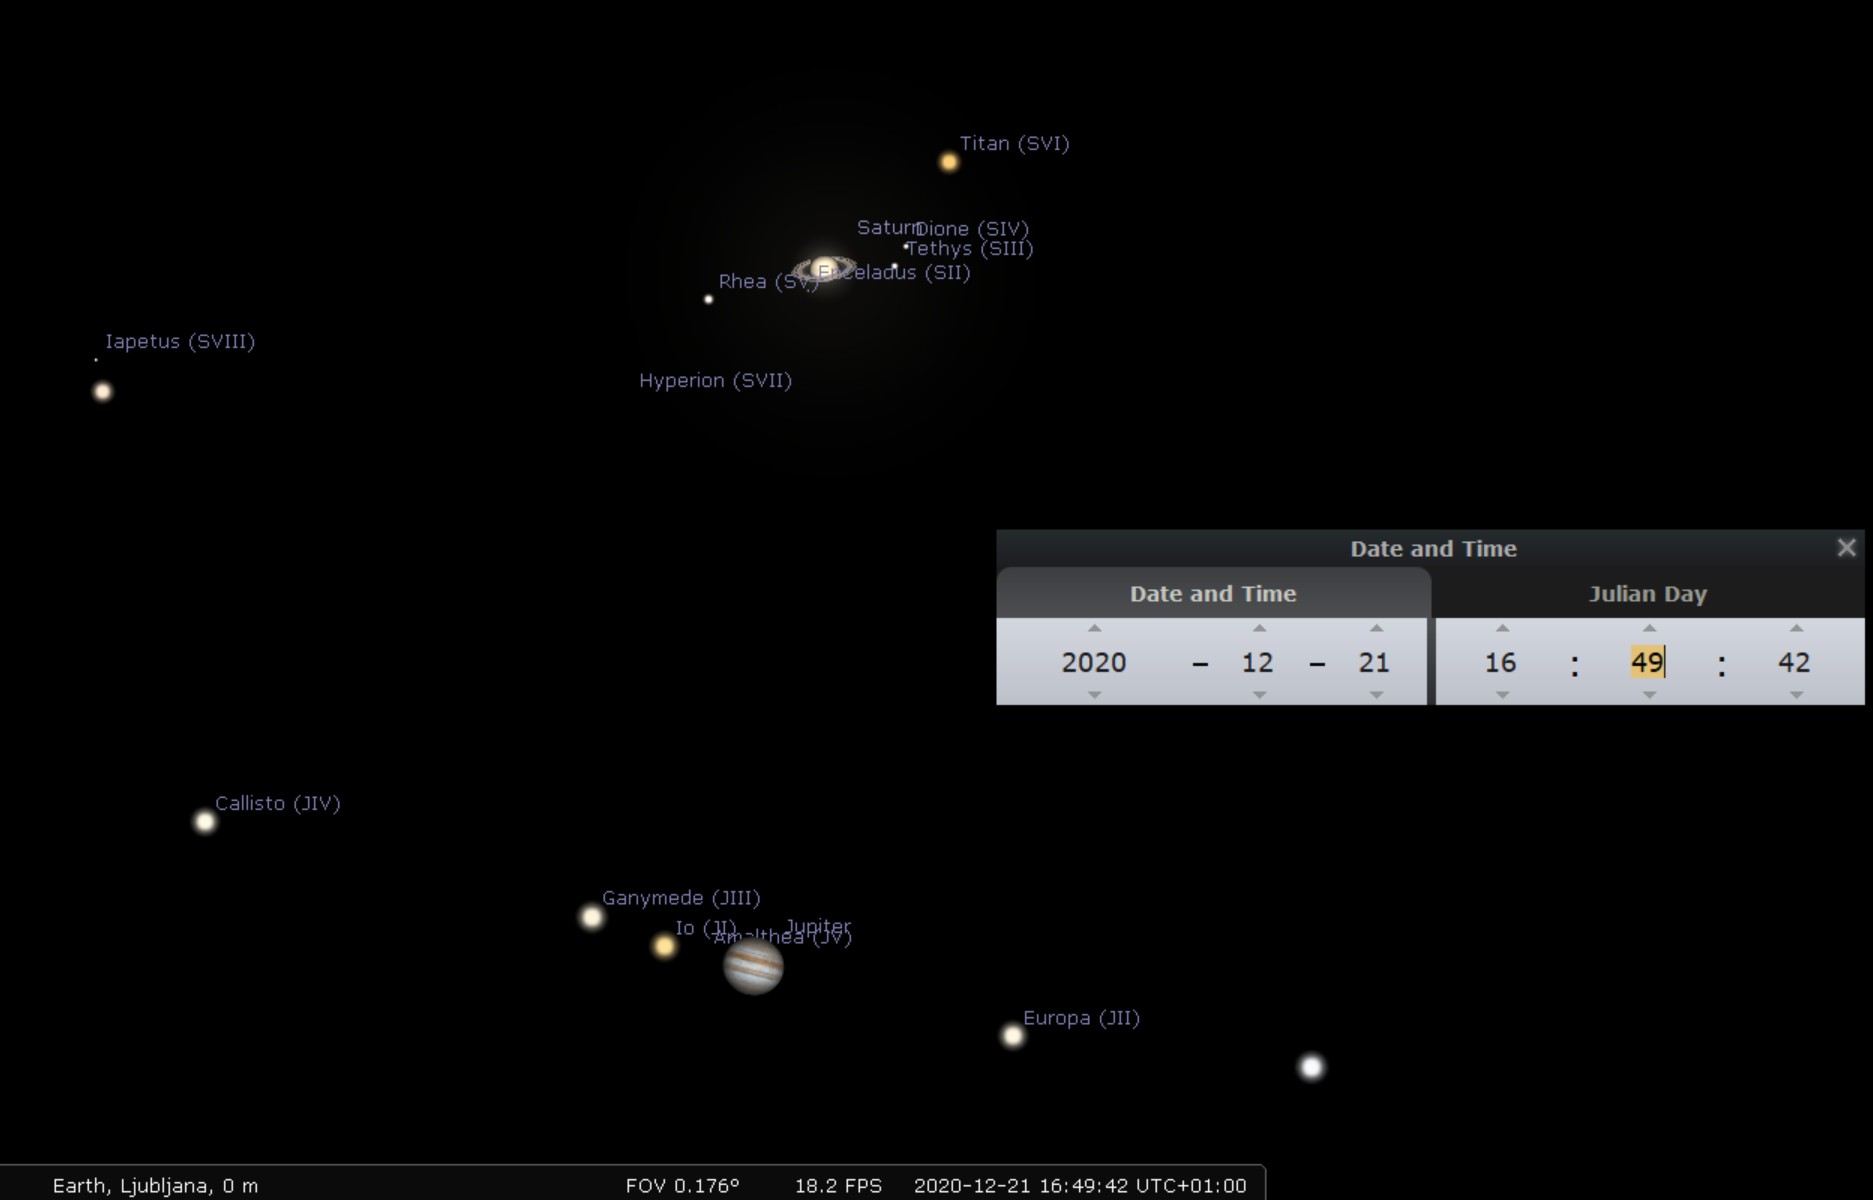
Task: Pick the moon Ganymede
Action: (592, 917)
